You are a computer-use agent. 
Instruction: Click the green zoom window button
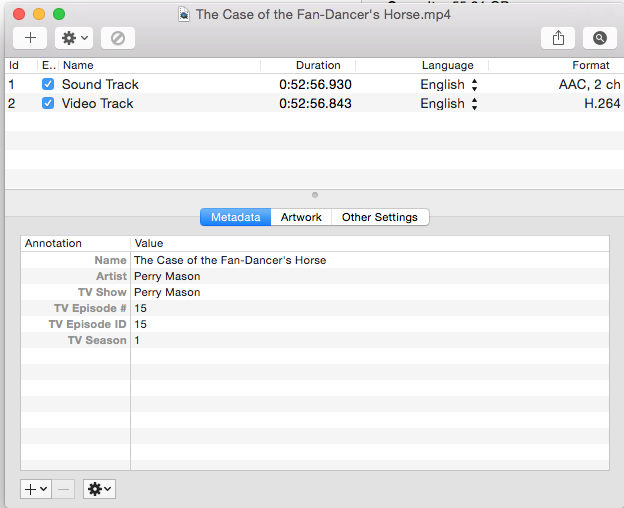click(x=59, y=14)
